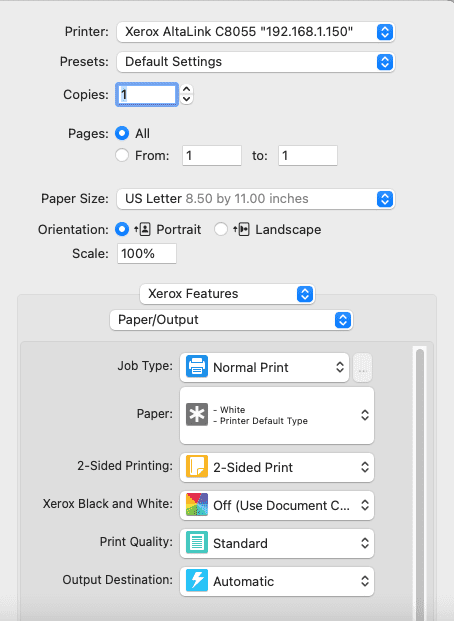454x621 pixels.
Task: Click the ellipsis button beside Job Type
Action: tap(362, 368)
